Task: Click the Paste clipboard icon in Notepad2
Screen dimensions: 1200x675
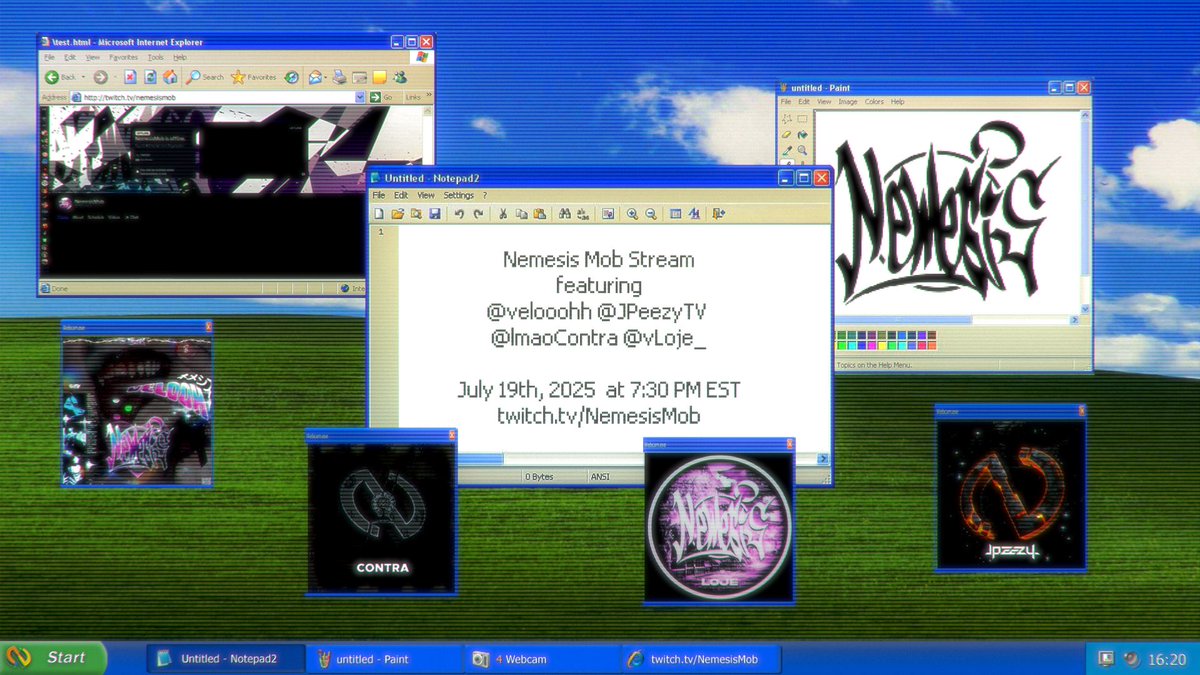Action: [539, 213]
